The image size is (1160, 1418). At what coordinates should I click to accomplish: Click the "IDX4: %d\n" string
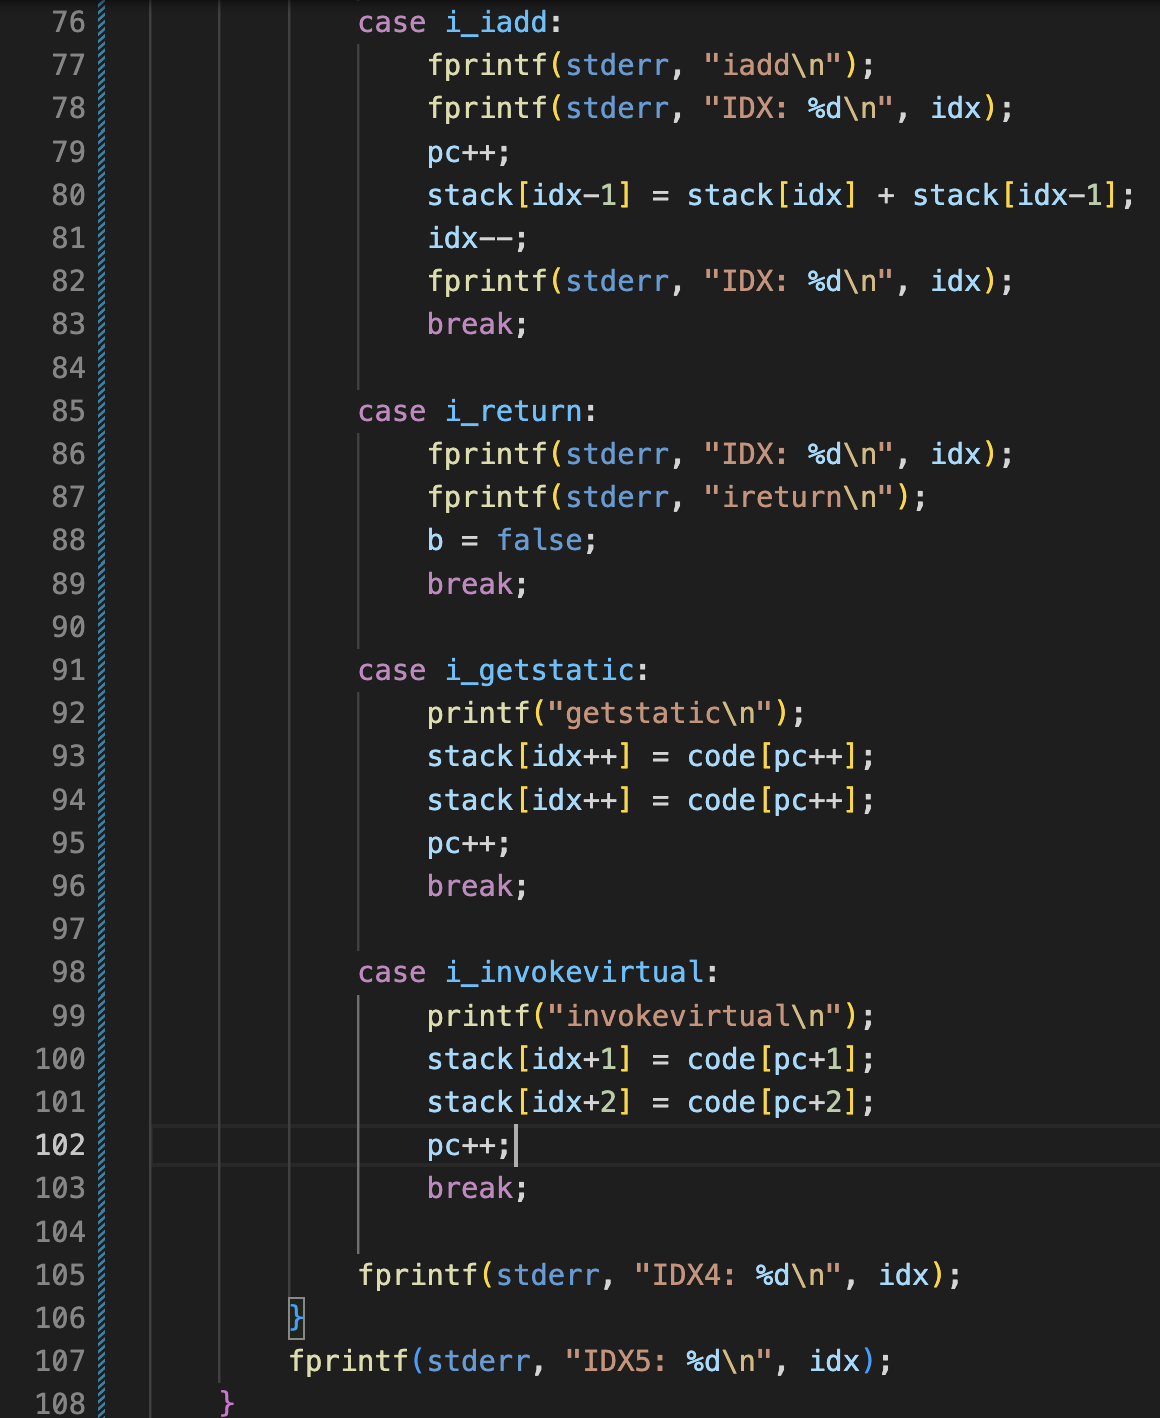(x=745, y=1275)
